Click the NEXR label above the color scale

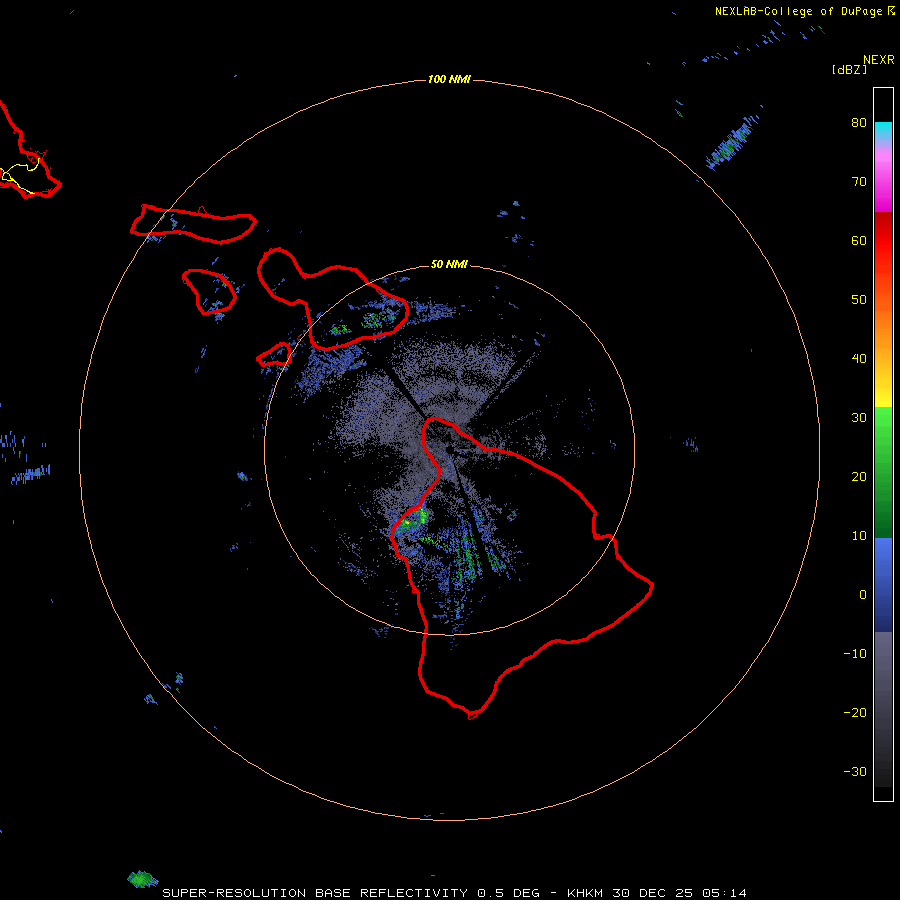(x=878, y=60)
